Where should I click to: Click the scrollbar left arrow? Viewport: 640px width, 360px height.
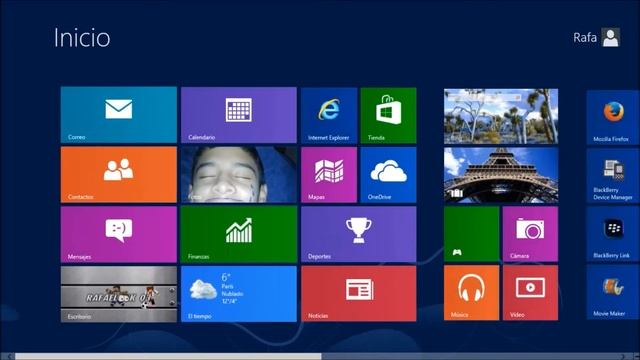(x=9, y=356)
